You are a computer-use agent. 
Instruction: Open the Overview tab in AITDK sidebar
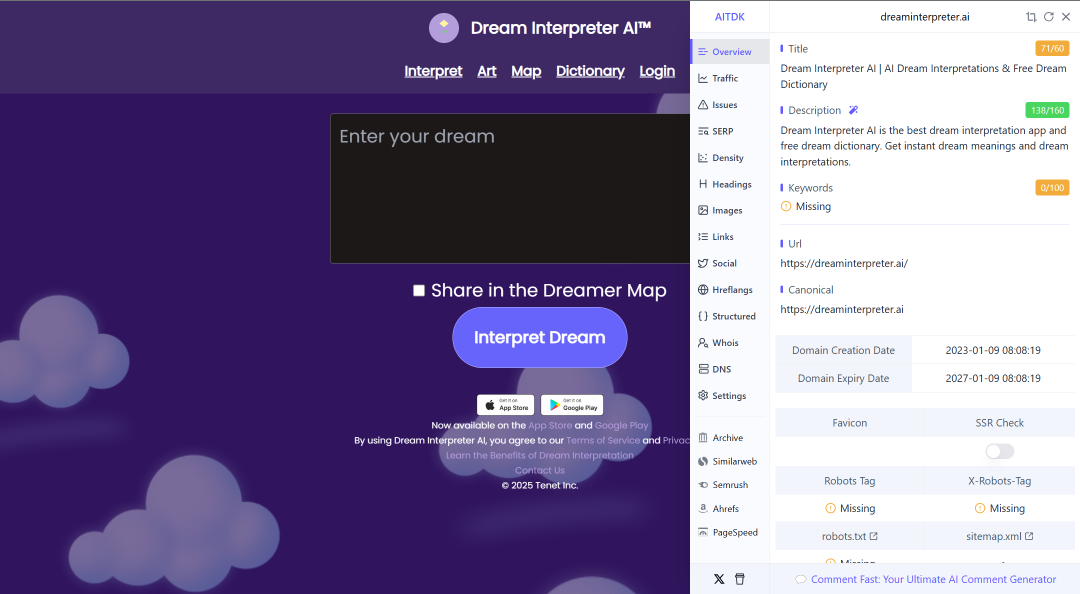(730, 52)
